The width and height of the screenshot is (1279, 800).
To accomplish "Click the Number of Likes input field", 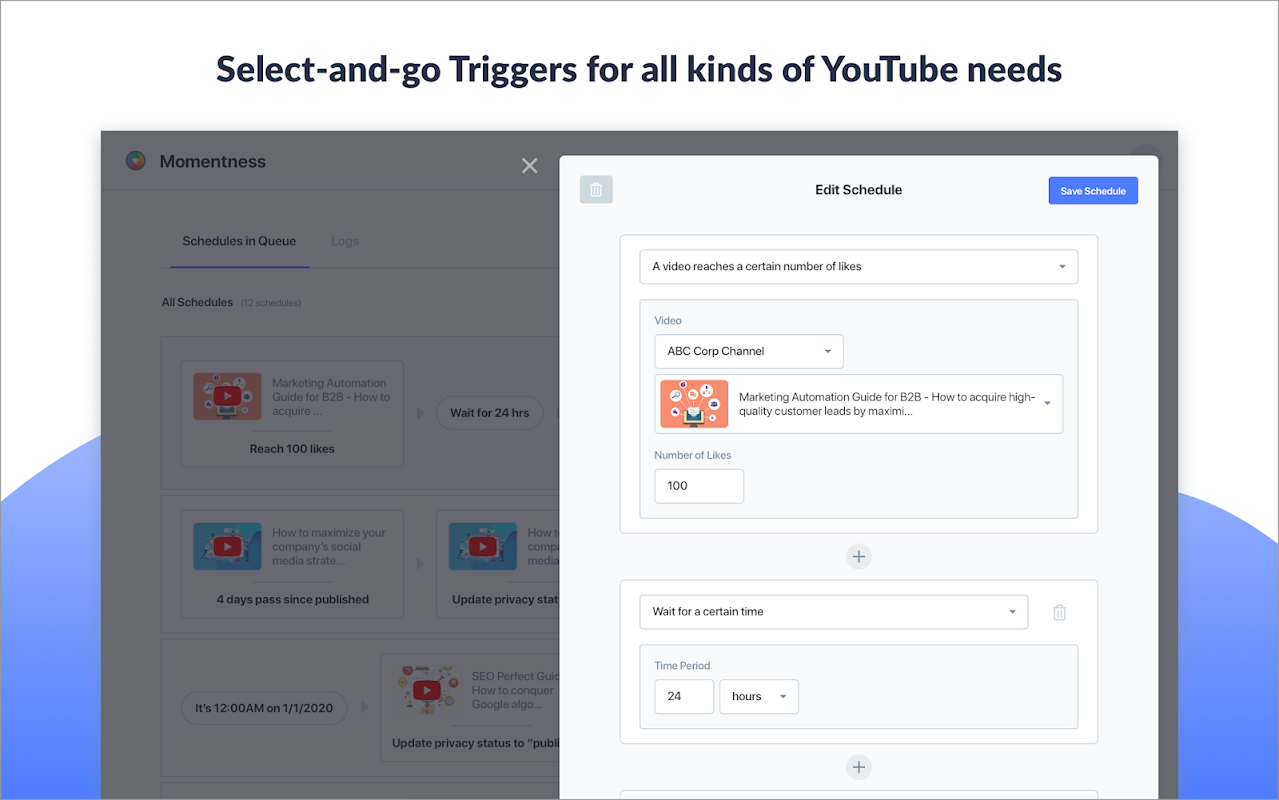I will pos(699,486).
